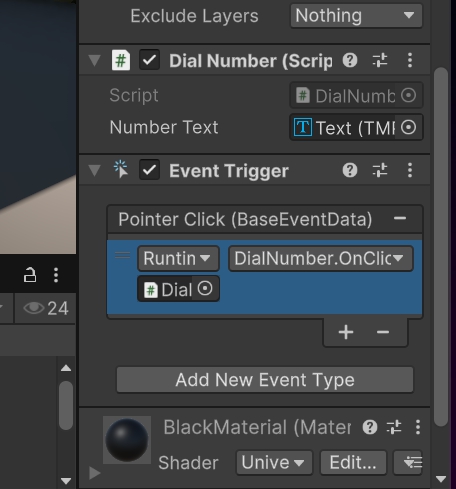456x489 pixels.
Task: Click Add New Event Type button
Action: [x=265, y=380]
